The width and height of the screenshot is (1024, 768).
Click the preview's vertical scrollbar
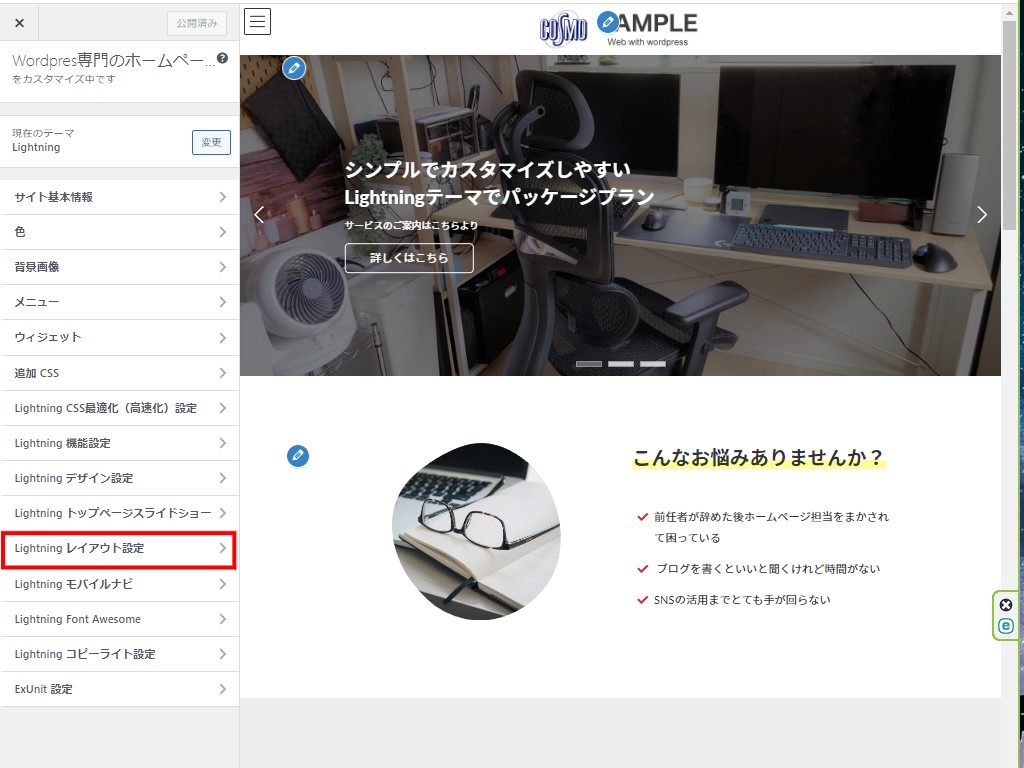pyautogui.click(x=1009, y=120)
